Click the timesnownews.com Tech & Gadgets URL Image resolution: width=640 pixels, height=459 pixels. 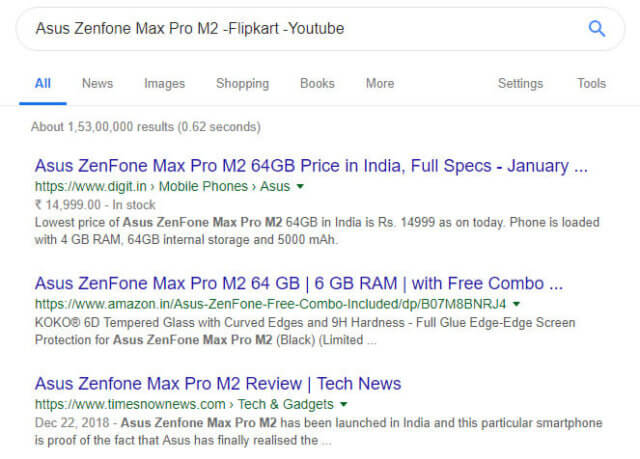pyautogui.click(x=184, y=404)
